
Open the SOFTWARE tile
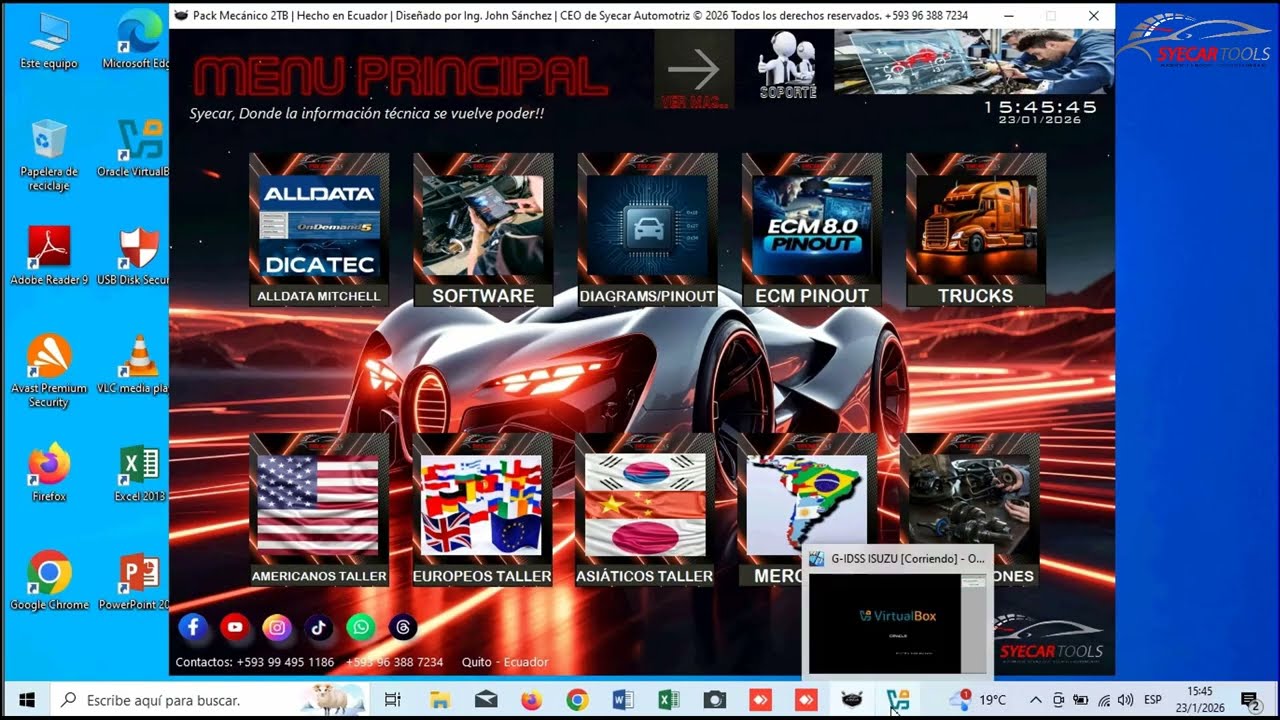point(483,230)
